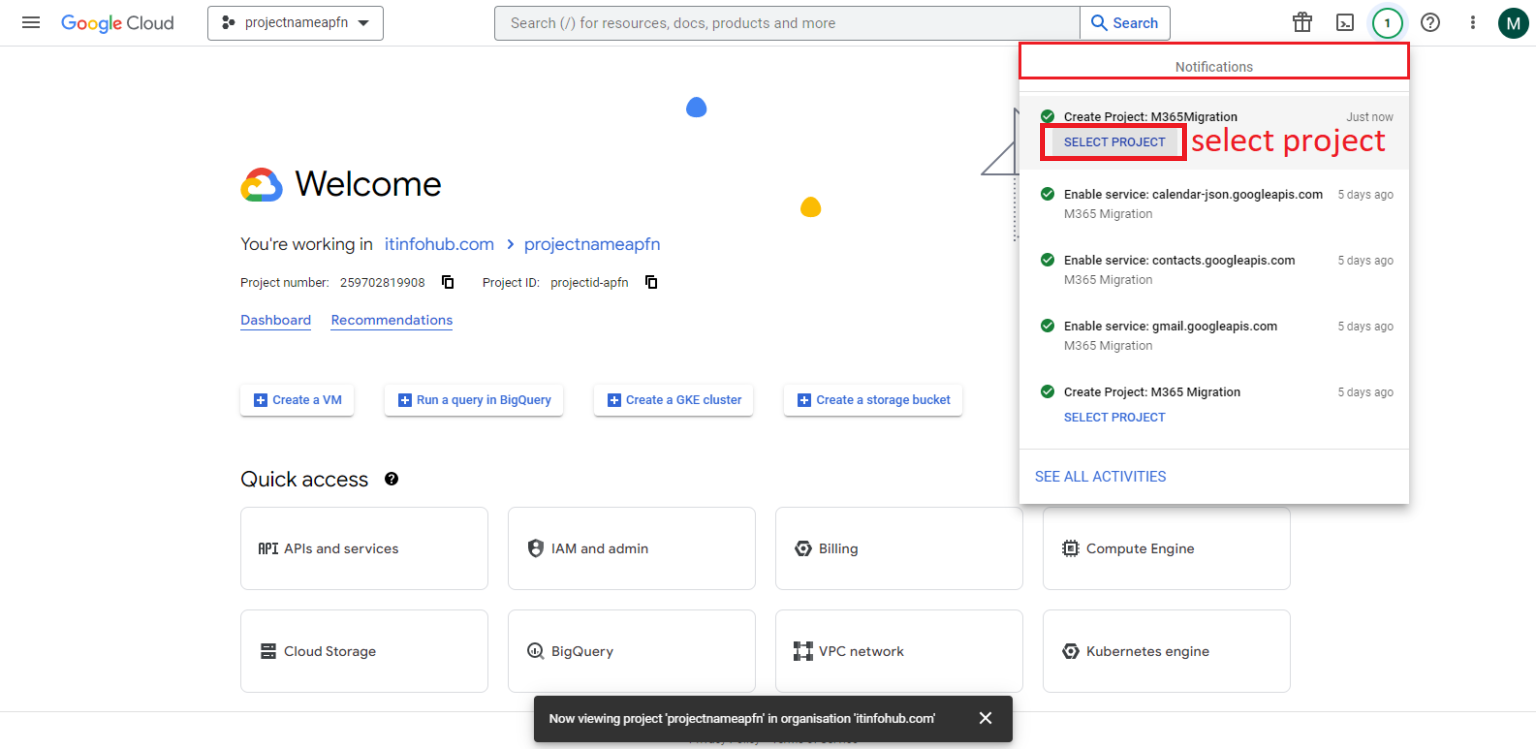Copy the project ID

tap(651, 282)
